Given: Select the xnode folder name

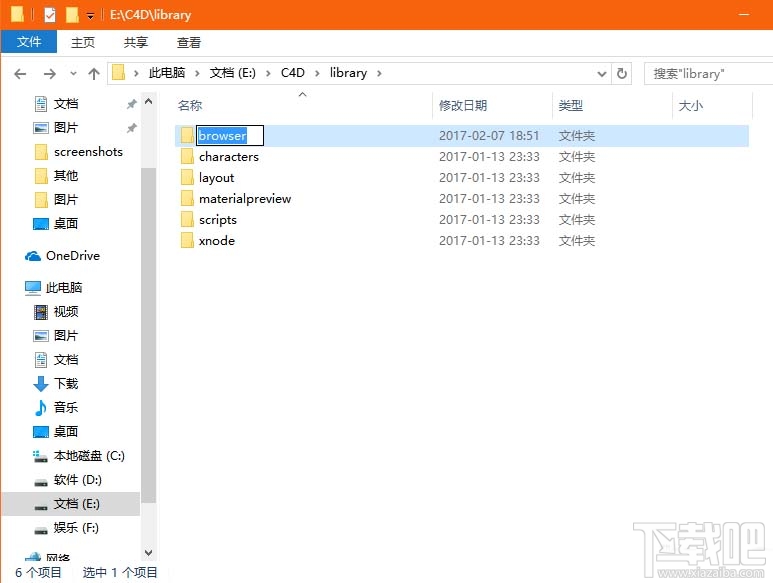Looking at the screenshot, I should [217, 240].
